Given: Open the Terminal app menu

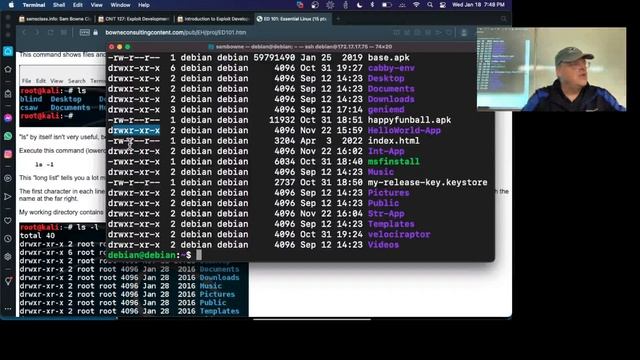Looking at the screenshot, I should pos(33,5).
